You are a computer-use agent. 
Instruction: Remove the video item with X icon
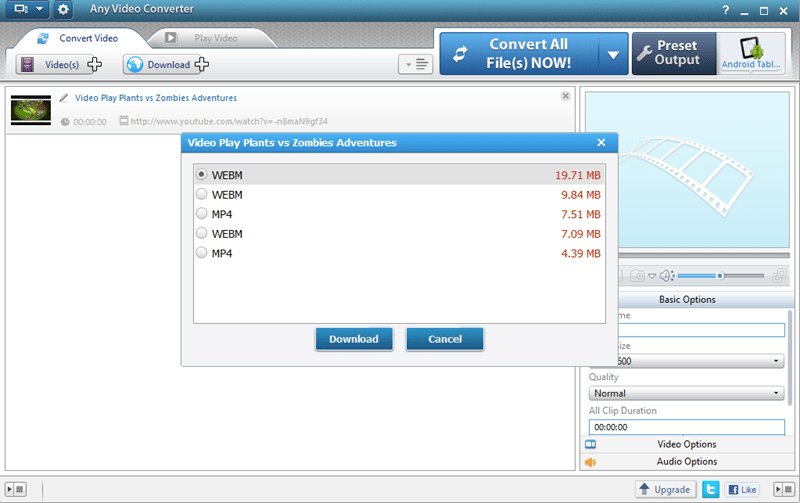click(565, 96)
